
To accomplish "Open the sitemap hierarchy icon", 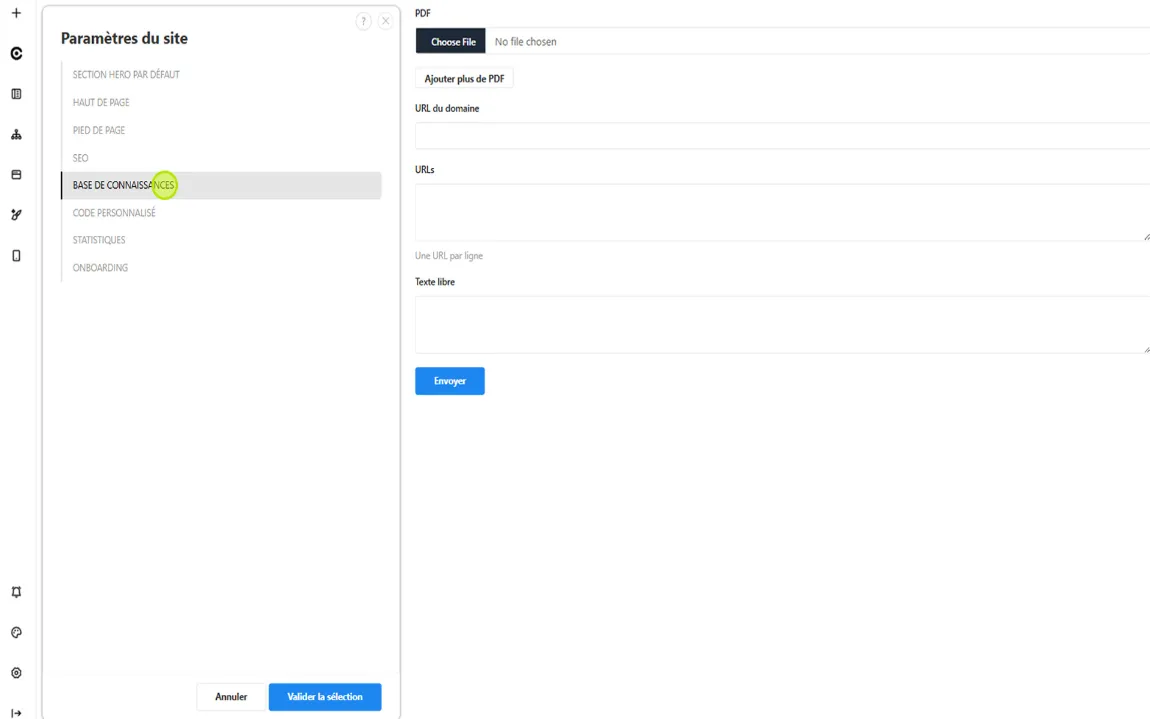I will pyautogui.click(x=16, y=134).
